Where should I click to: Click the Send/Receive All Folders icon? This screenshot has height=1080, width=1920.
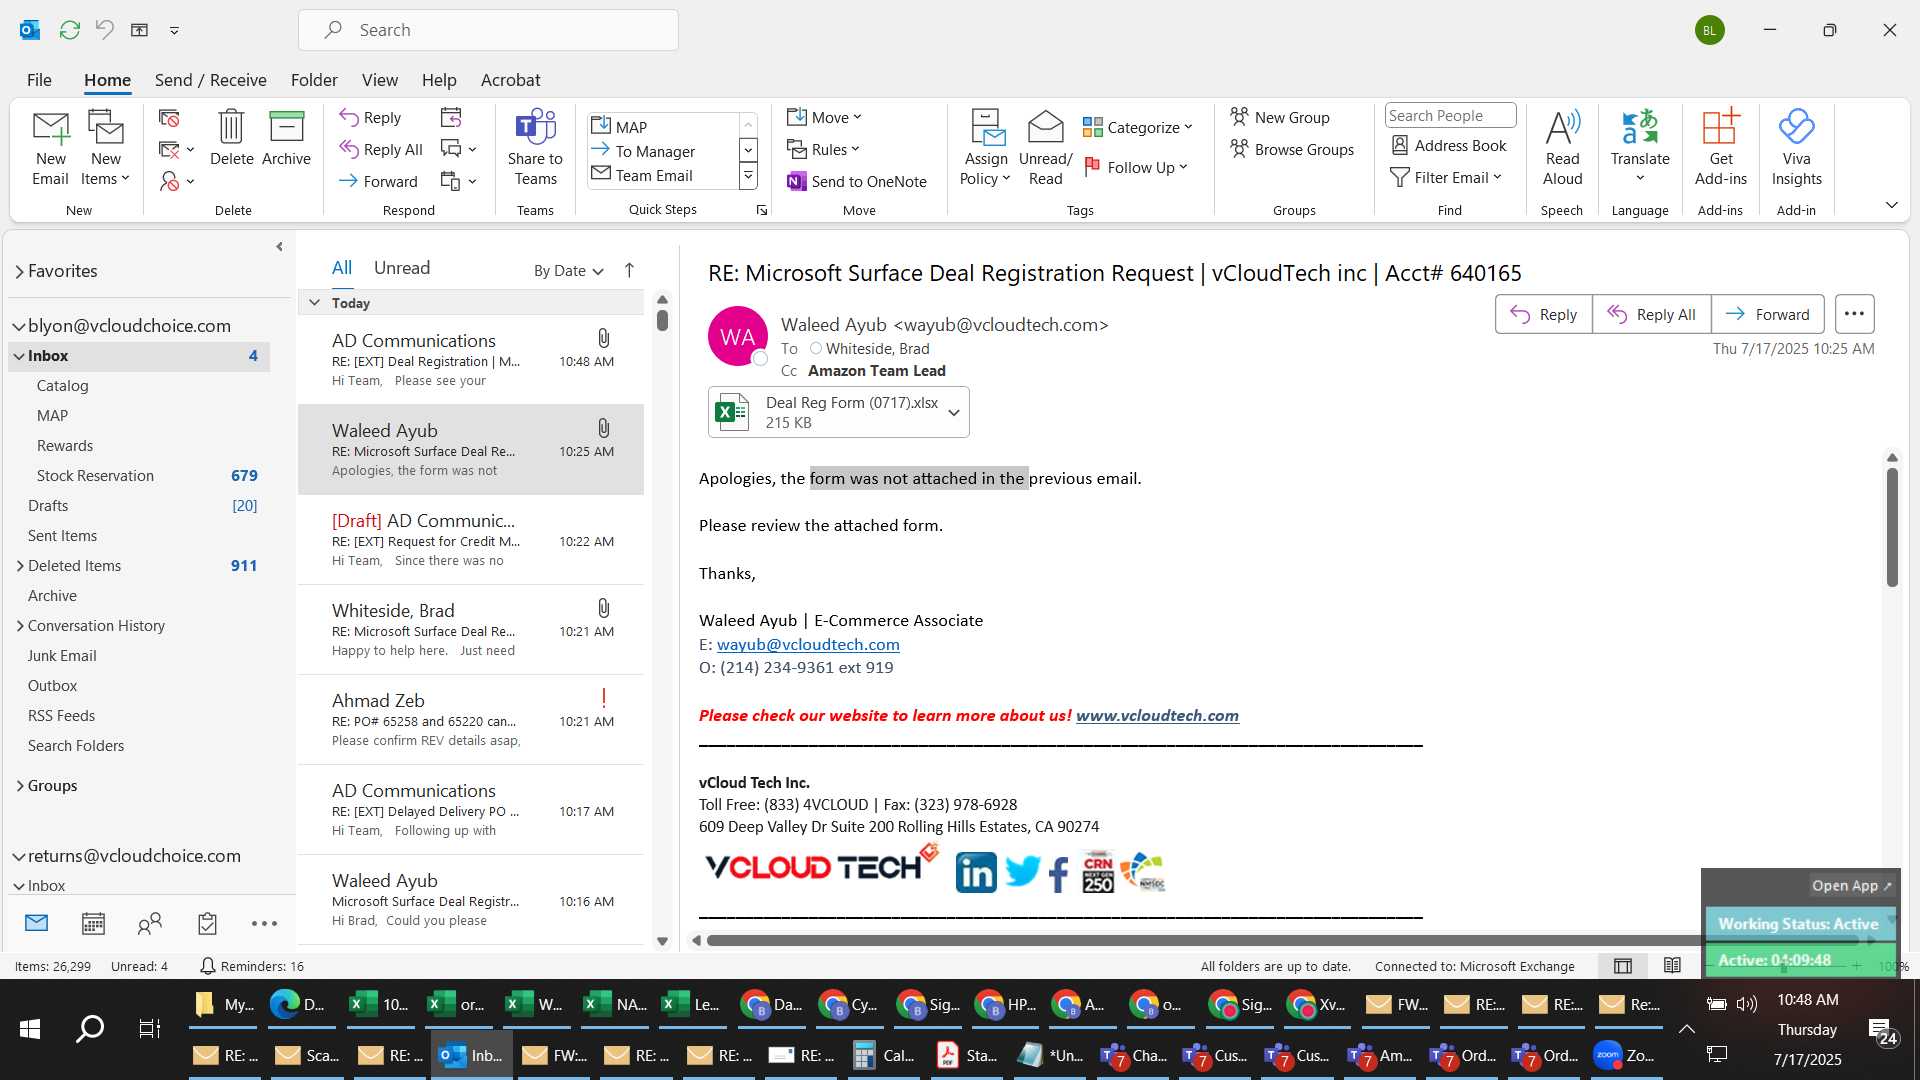click(69, 30)
